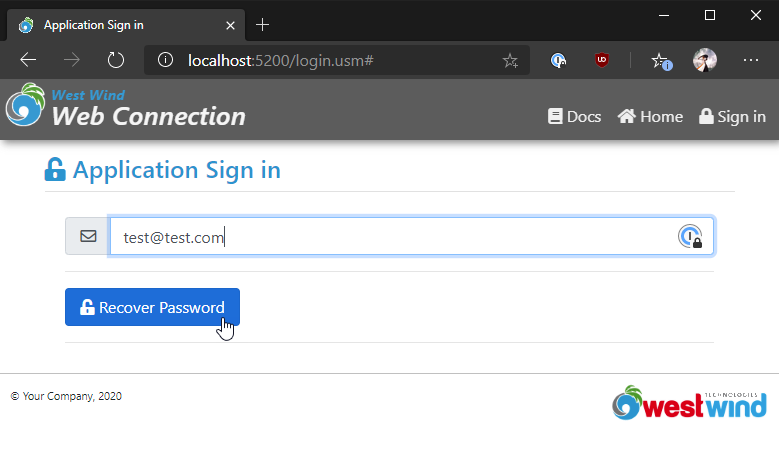
Task: Add this page to favorites using the star icon
Action: (510, 61)
